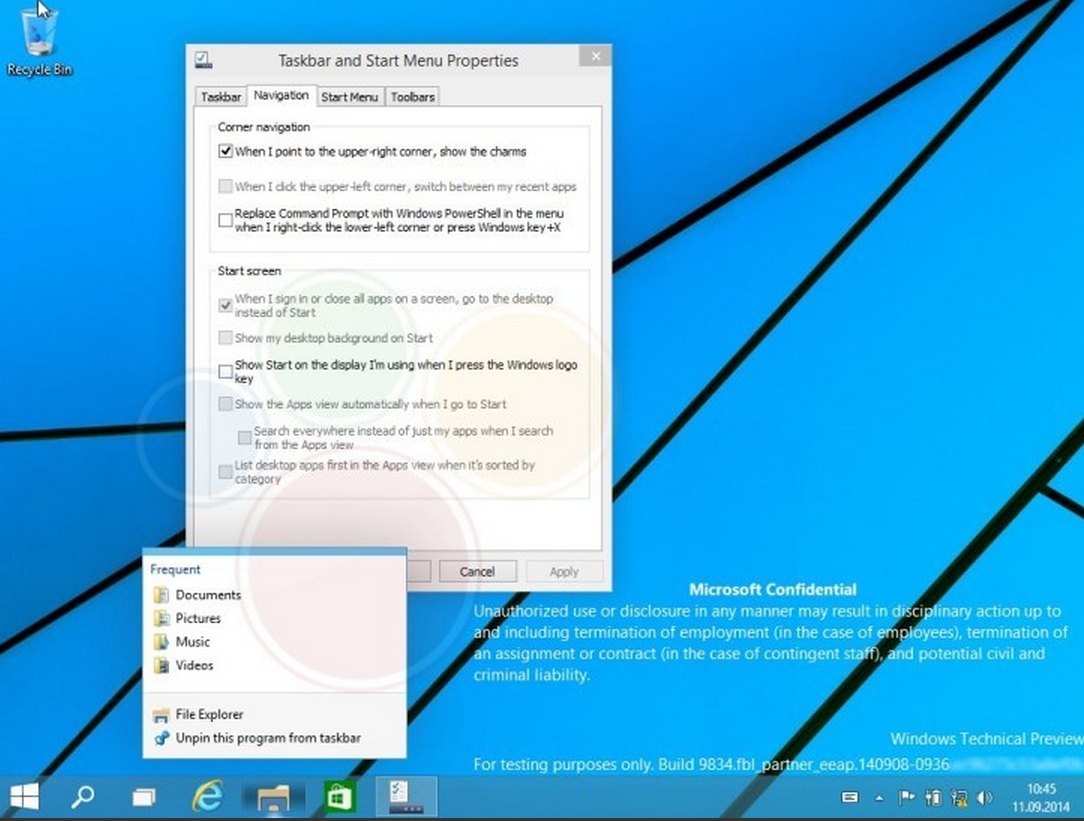Open the Windows Store taskbar icon
1084x821 pixels.
pyautogui.click(x=340, y=797)
